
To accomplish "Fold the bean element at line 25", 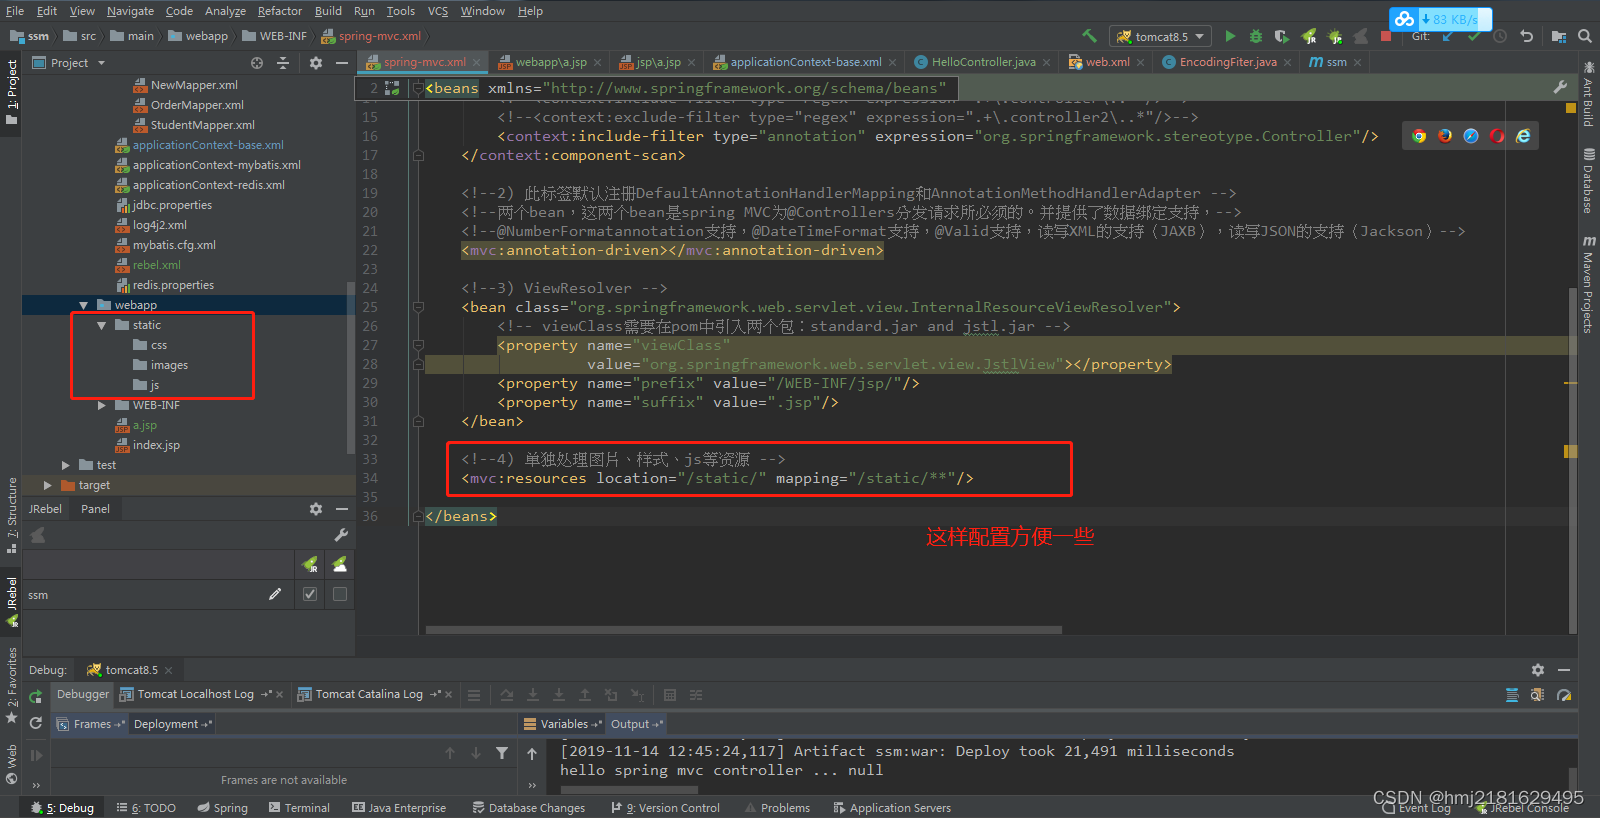I will (418, 307).
